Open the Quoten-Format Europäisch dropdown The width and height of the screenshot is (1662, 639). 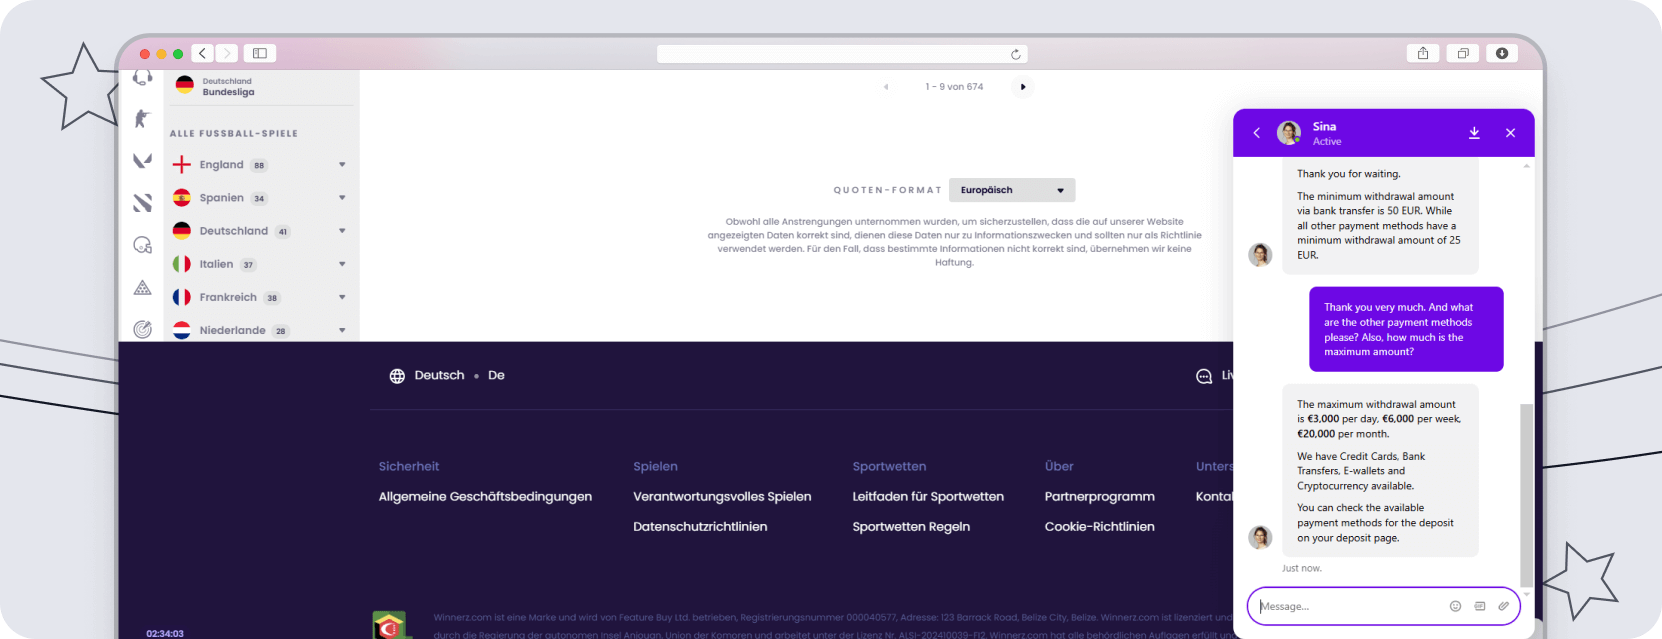[1011, 190]
